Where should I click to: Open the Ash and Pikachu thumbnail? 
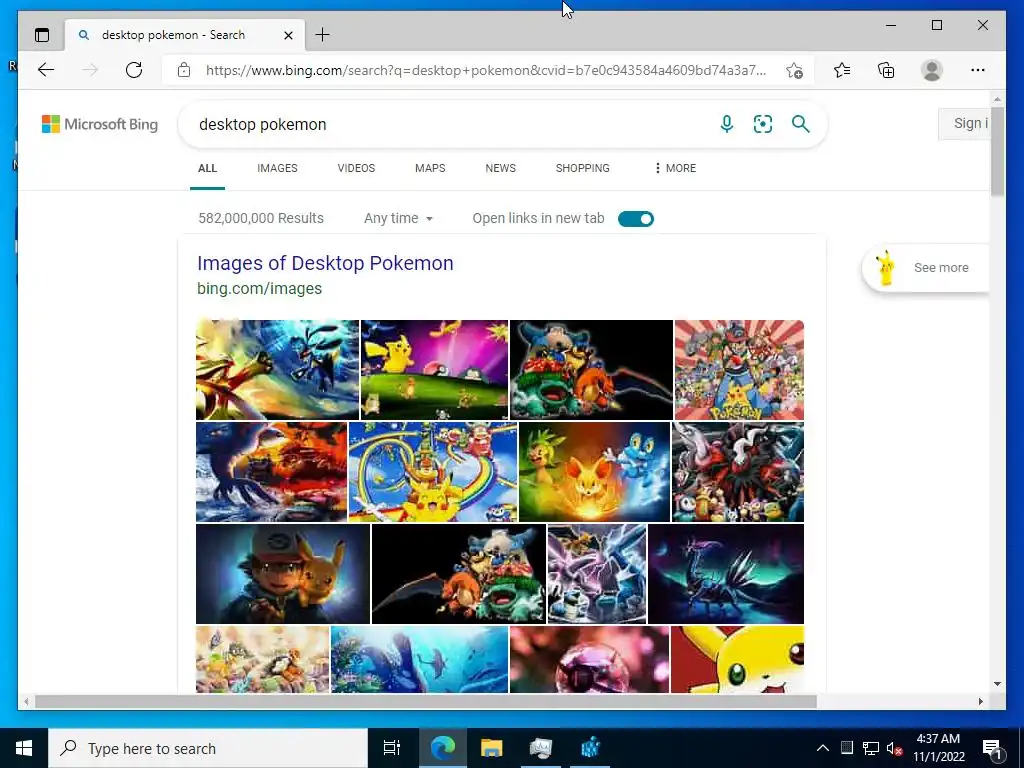283,573
